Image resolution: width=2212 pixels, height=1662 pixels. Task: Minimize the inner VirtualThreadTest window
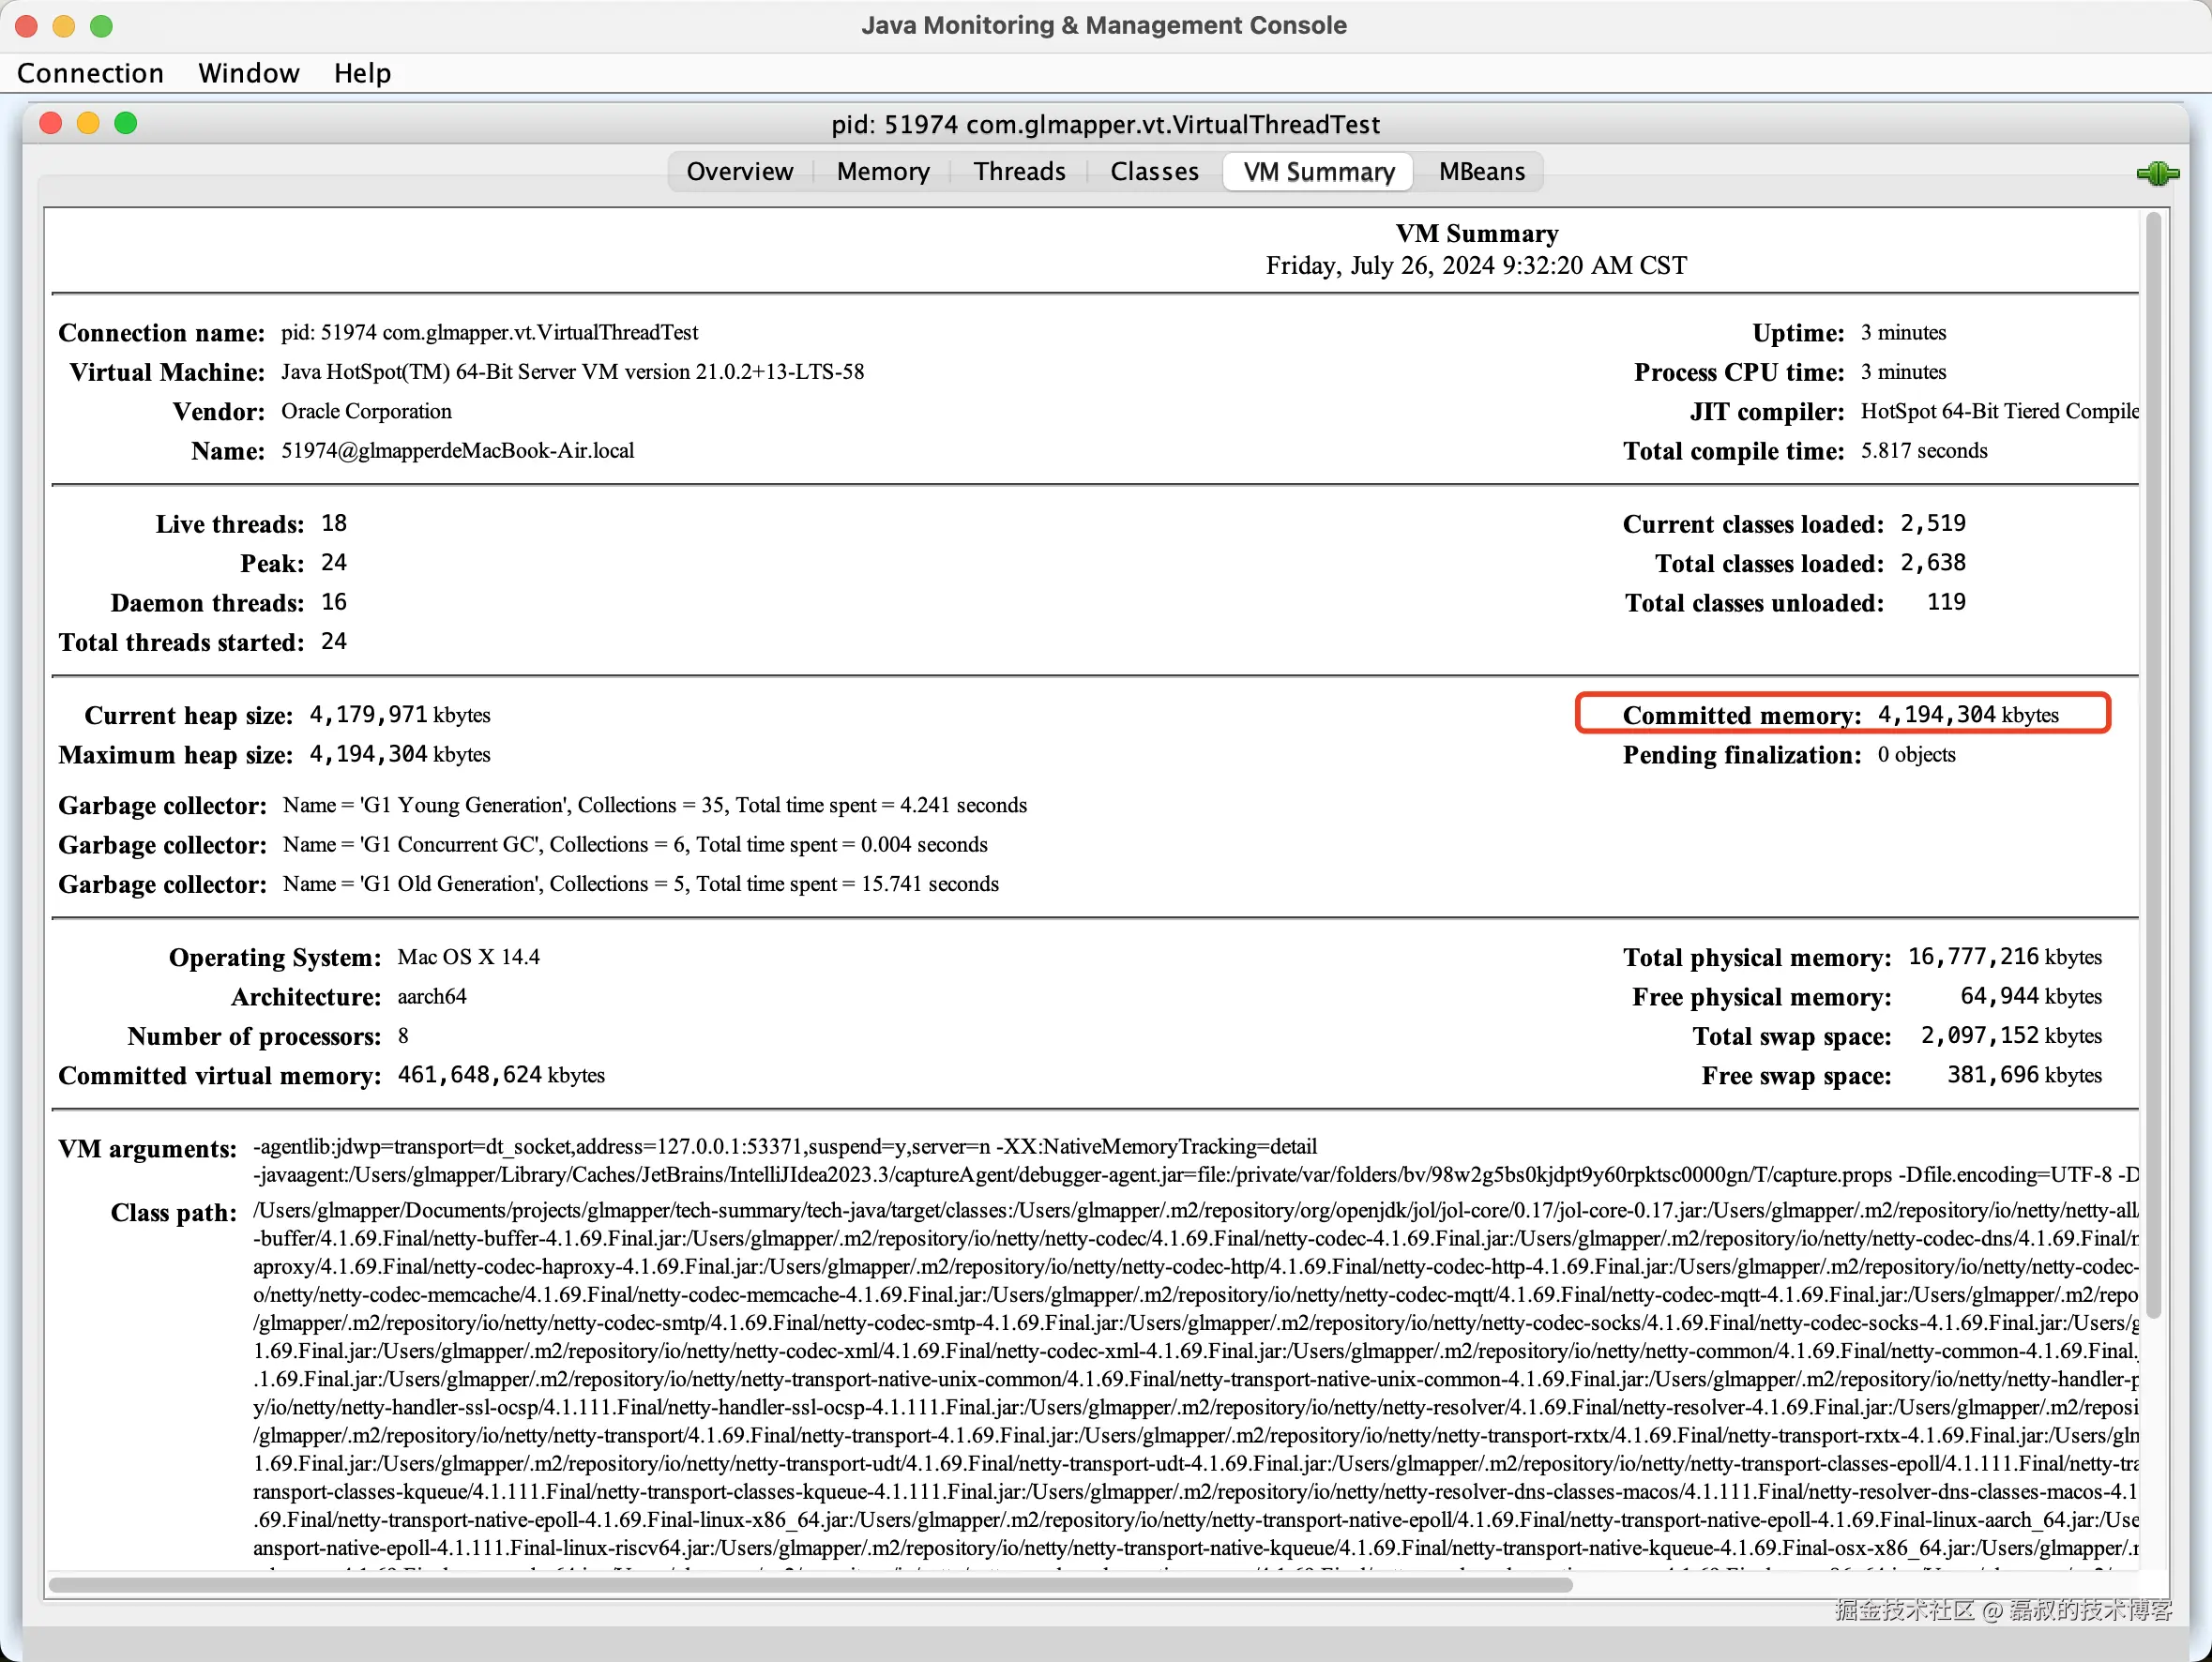point(88,123)
